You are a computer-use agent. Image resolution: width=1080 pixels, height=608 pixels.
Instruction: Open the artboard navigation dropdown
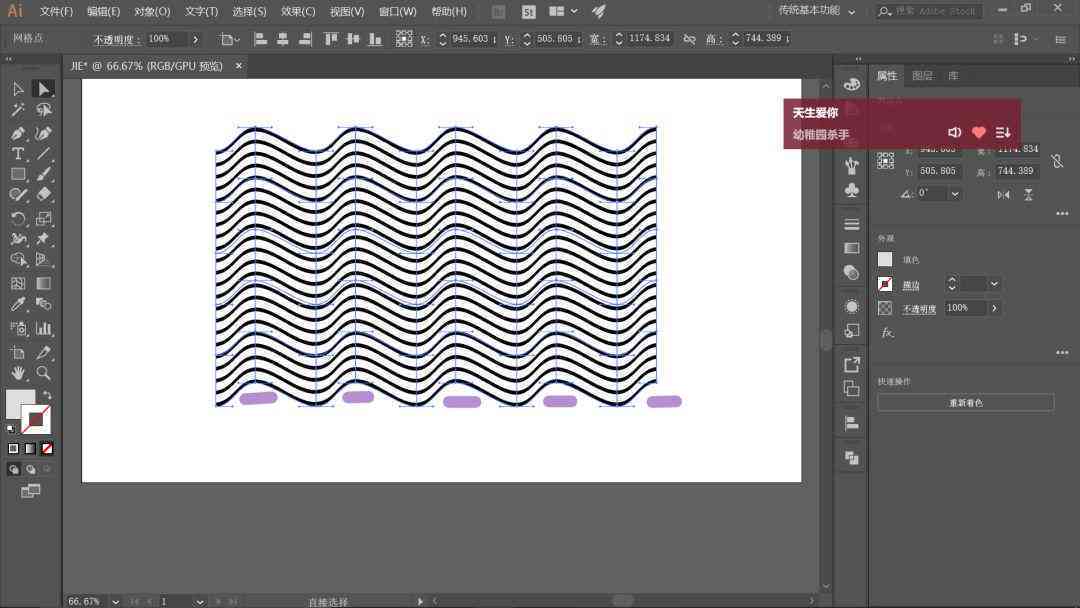coord(199,602)
